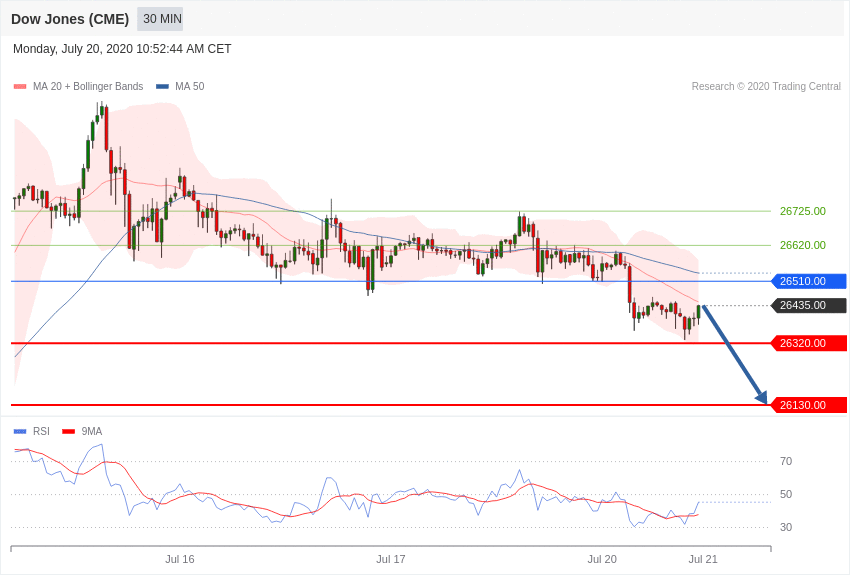Click the Jul 17 date axis label
Viewport: 850px width, 576px height.
tap(391, 559)
